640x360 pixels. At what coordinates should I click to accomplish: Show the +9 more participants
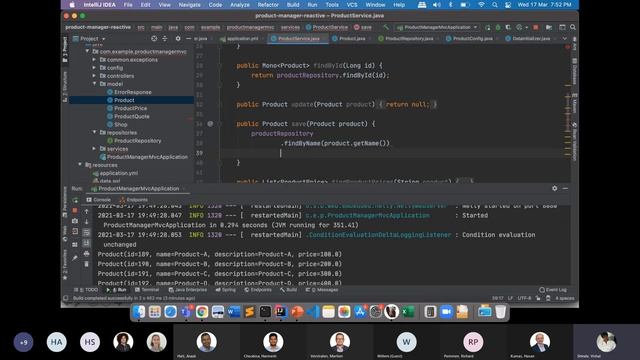tap(23, 342)
